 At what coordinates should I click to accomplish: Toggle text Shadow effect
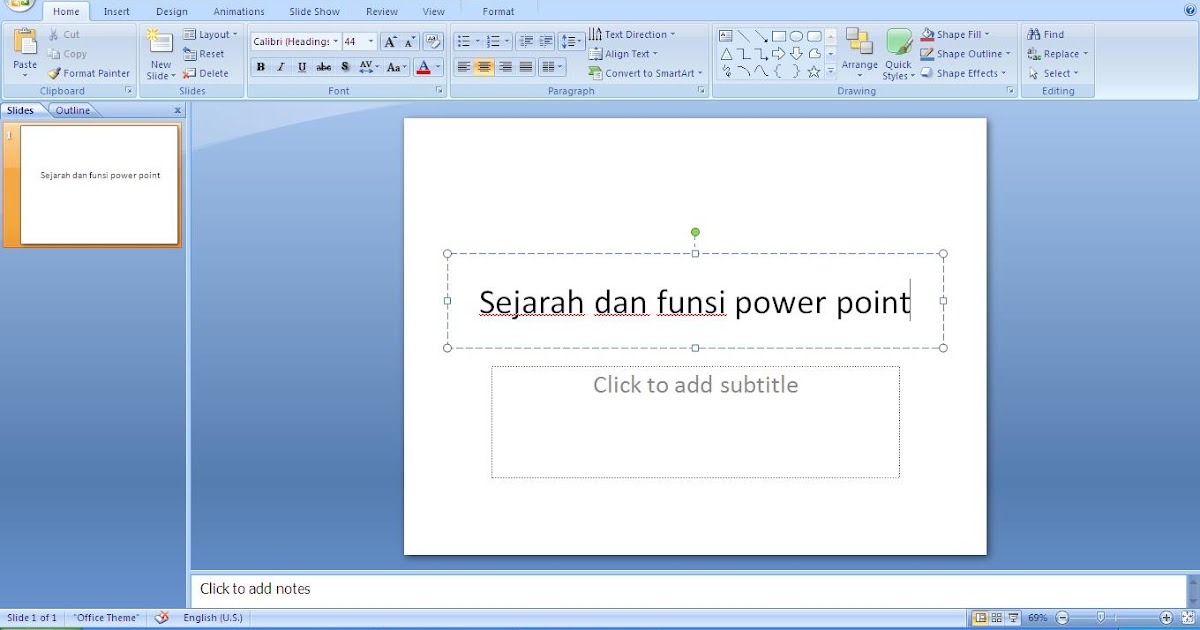point(345,67)
